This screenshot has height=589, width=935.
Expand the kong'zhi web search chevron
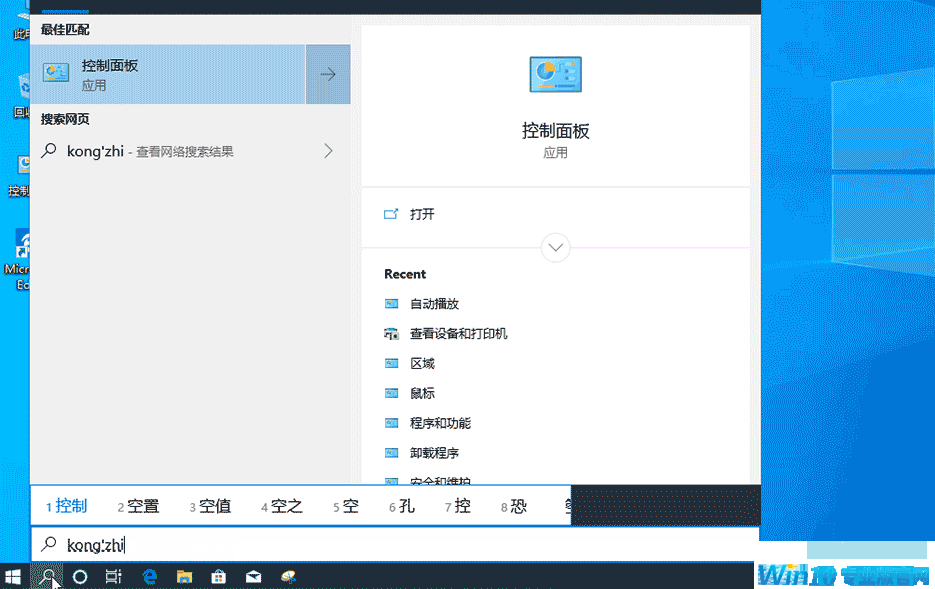[328, 151]
